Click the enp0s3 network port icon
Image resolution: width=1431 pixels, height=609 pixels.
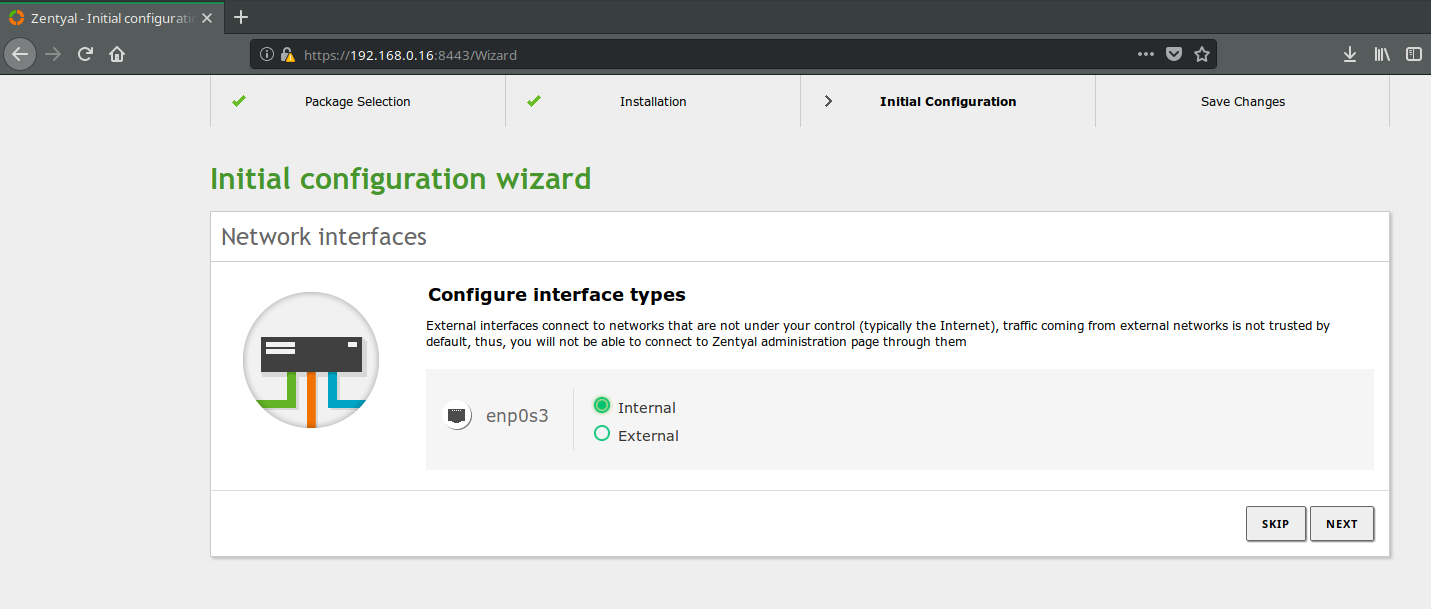458,416
